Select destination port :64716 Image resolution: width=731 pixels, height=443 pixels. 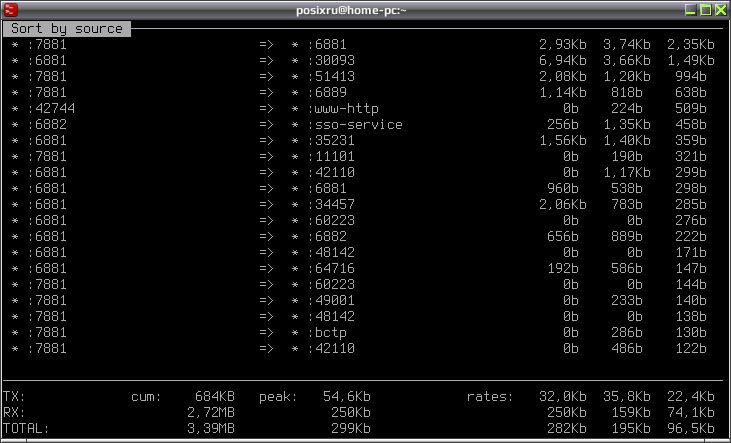click(331, 268)
